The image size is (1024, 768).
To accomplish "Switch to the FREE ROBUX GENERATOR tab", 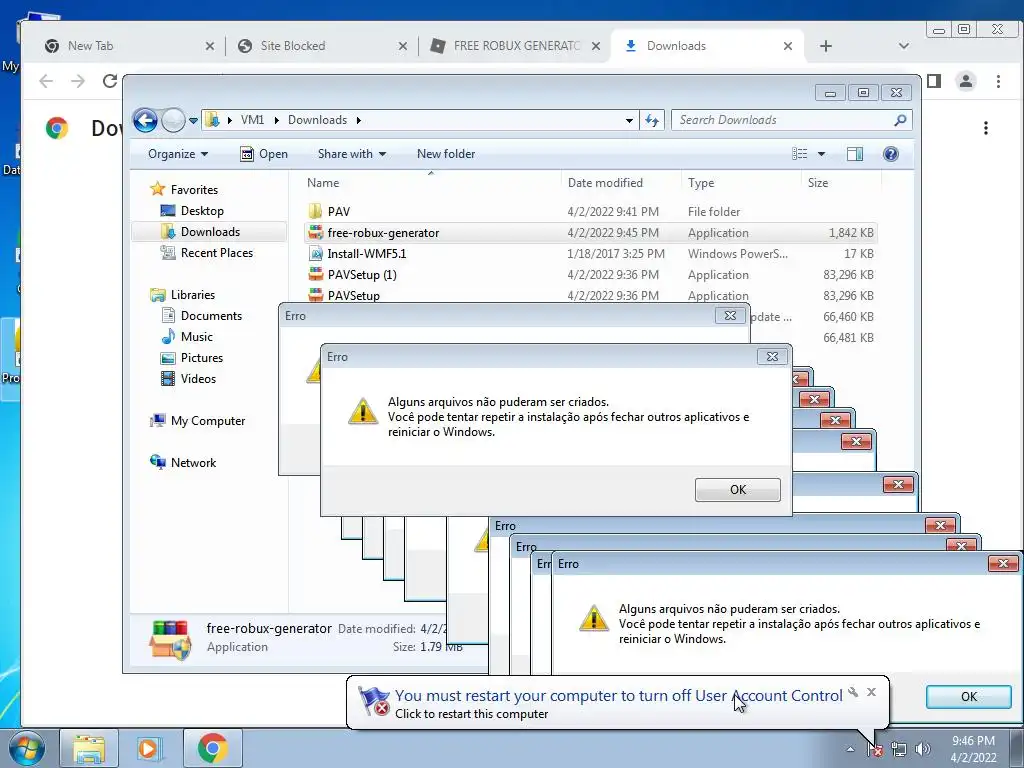I will [x=513, y=46].
